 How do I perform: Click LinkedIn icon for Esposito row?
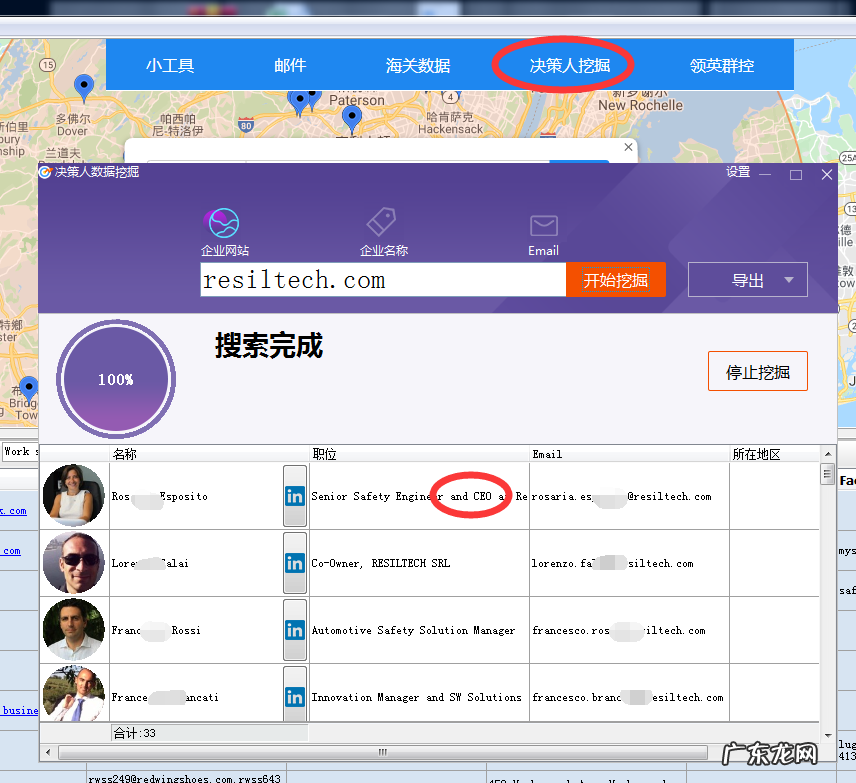tap(295, 496)
